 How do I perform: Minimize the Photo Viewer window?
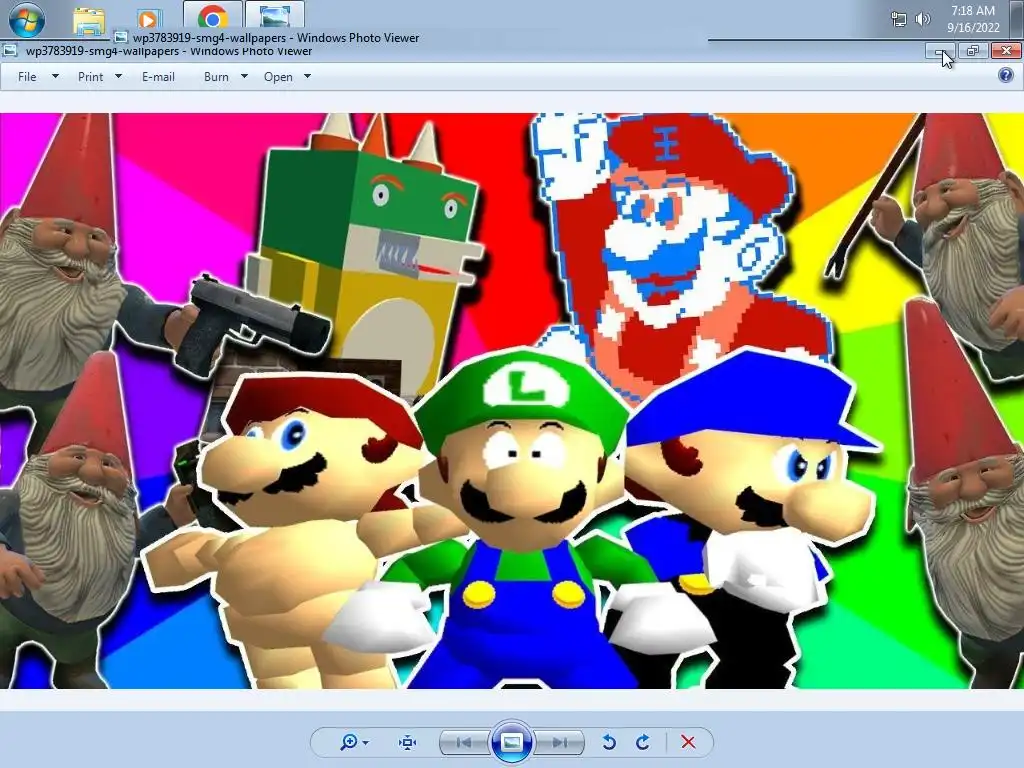click(940, 51)
